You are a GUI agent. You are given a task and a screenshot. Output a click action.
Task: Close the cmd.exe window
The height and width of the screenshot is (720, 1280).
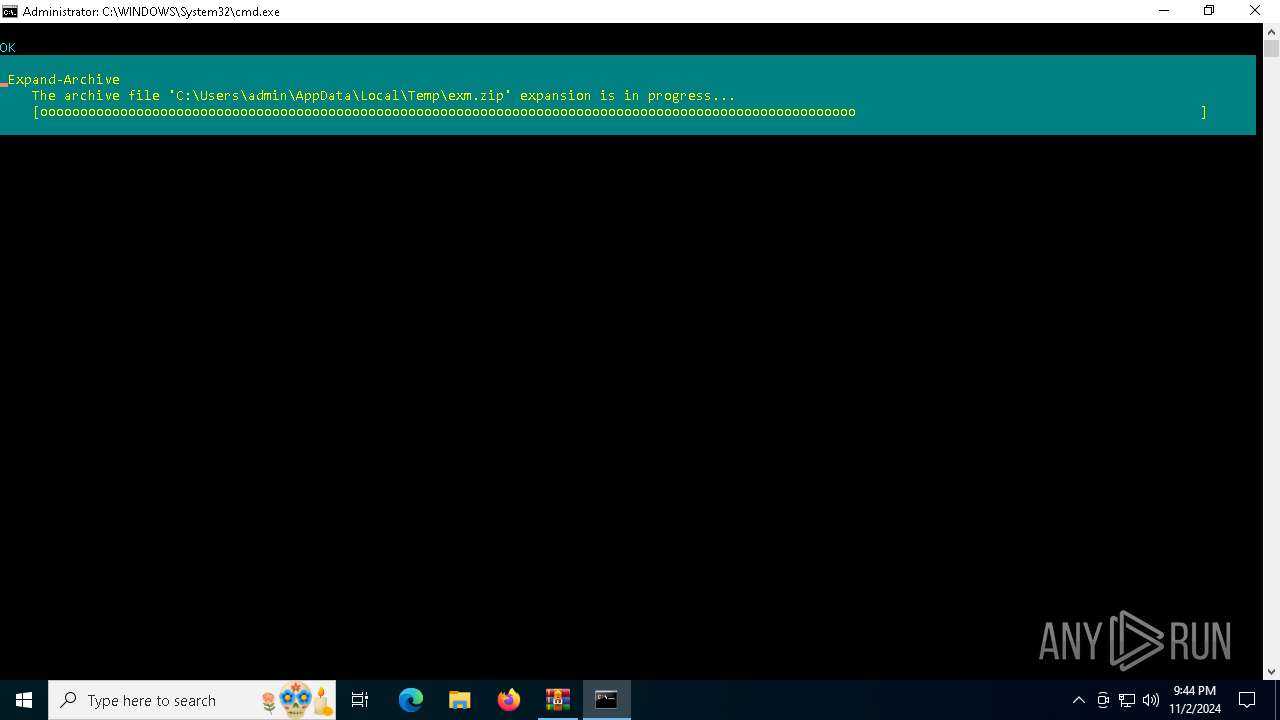(1256, 11)
